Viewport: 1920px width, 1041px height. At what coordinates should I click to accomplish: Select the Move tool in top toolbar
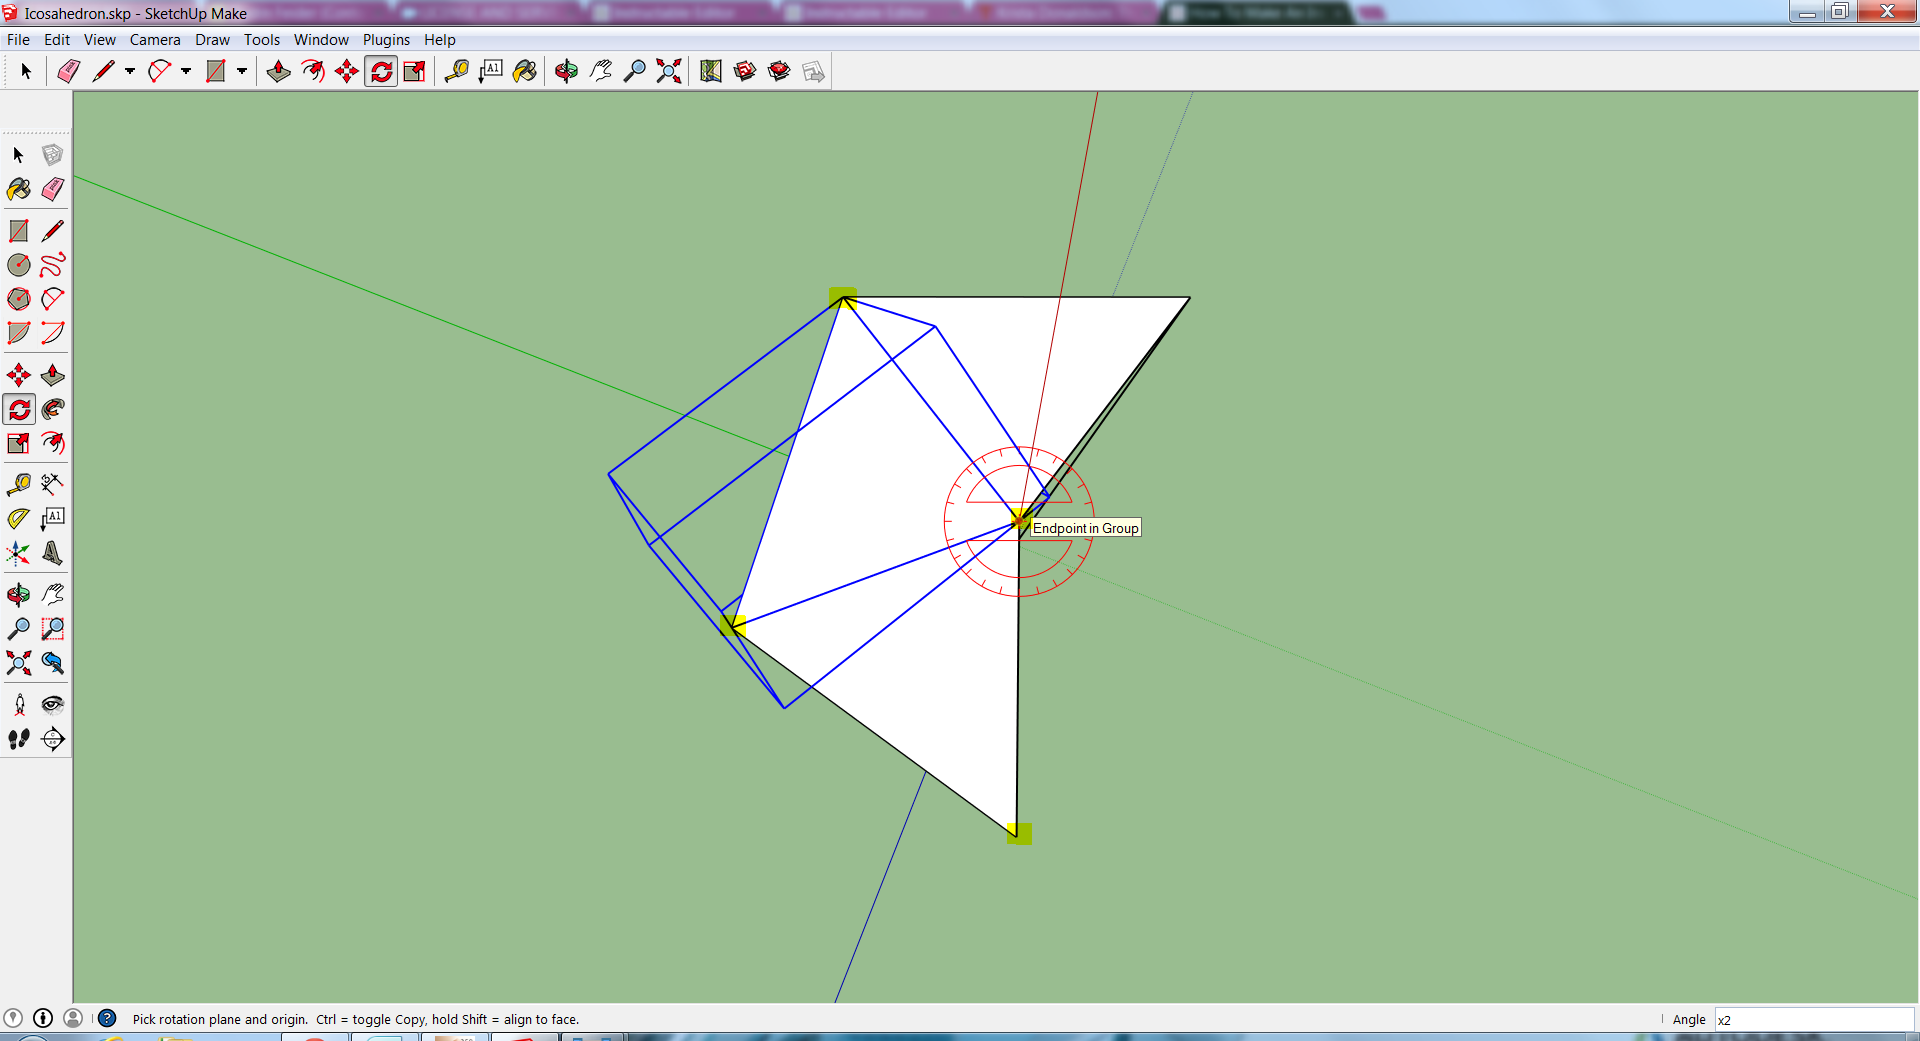[347, 71]
